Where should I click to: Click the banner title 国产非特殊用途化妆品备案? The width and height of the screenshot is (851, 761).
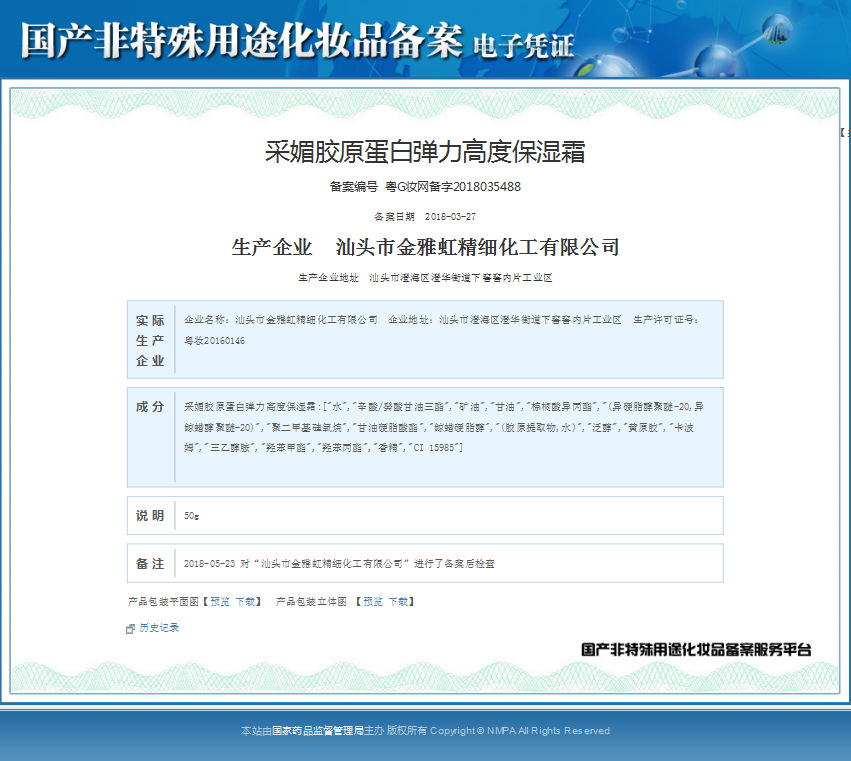coord(242,41)
